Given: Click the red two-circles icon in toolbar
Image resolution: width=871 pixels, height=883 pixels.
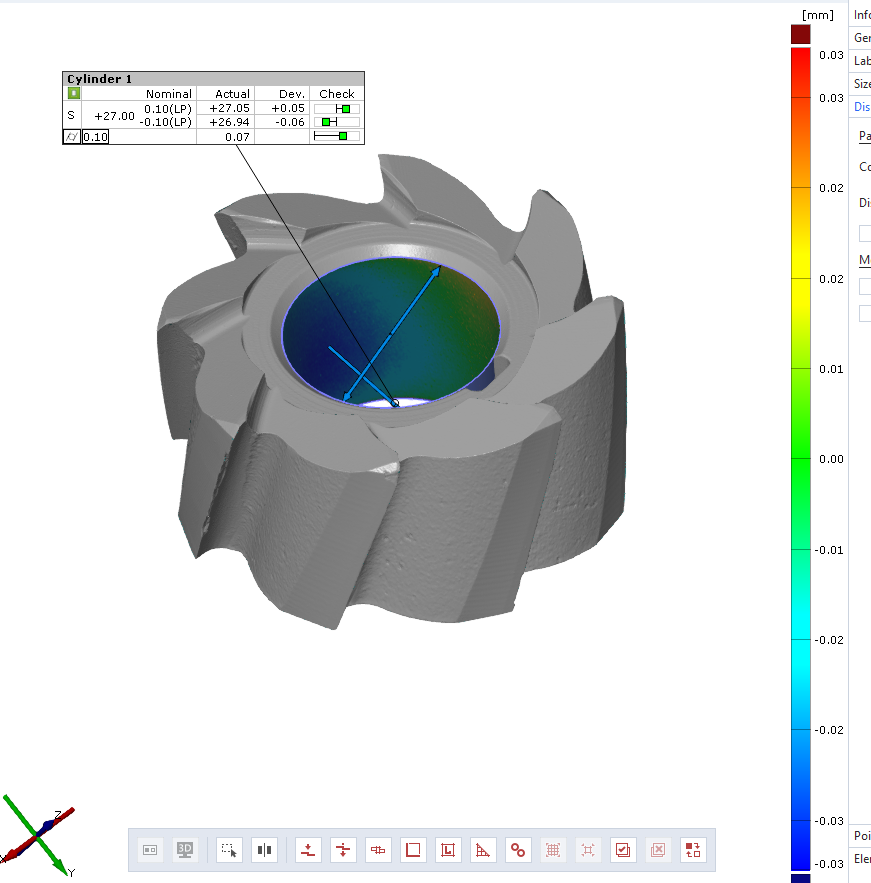Looking at the screenshot, I should [x=517, y=850].
